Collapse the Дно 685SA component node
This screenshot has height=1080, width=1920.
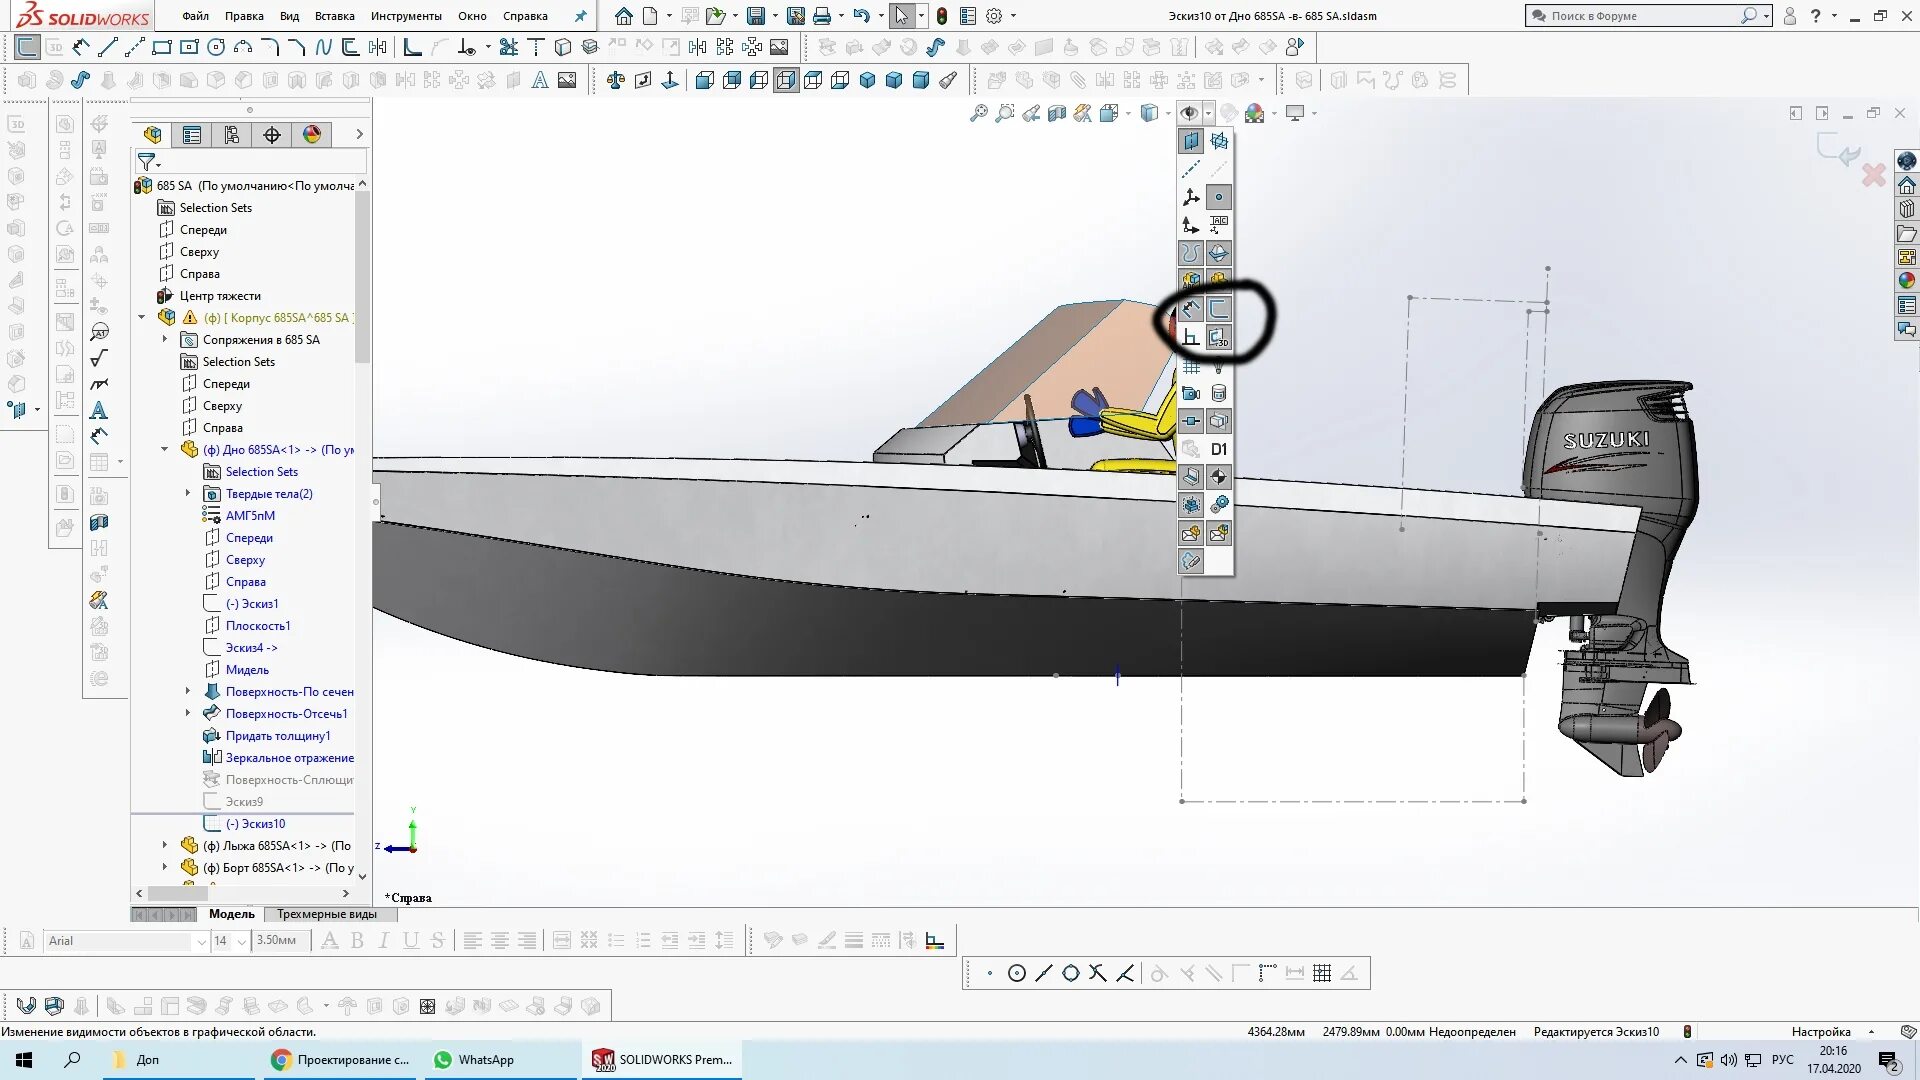(x=165, y=449)
